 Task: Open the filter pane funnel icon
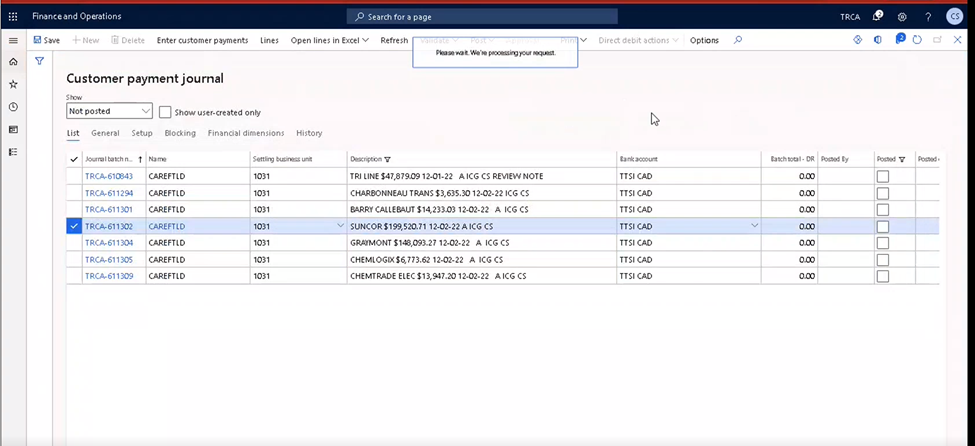[39, 61]
